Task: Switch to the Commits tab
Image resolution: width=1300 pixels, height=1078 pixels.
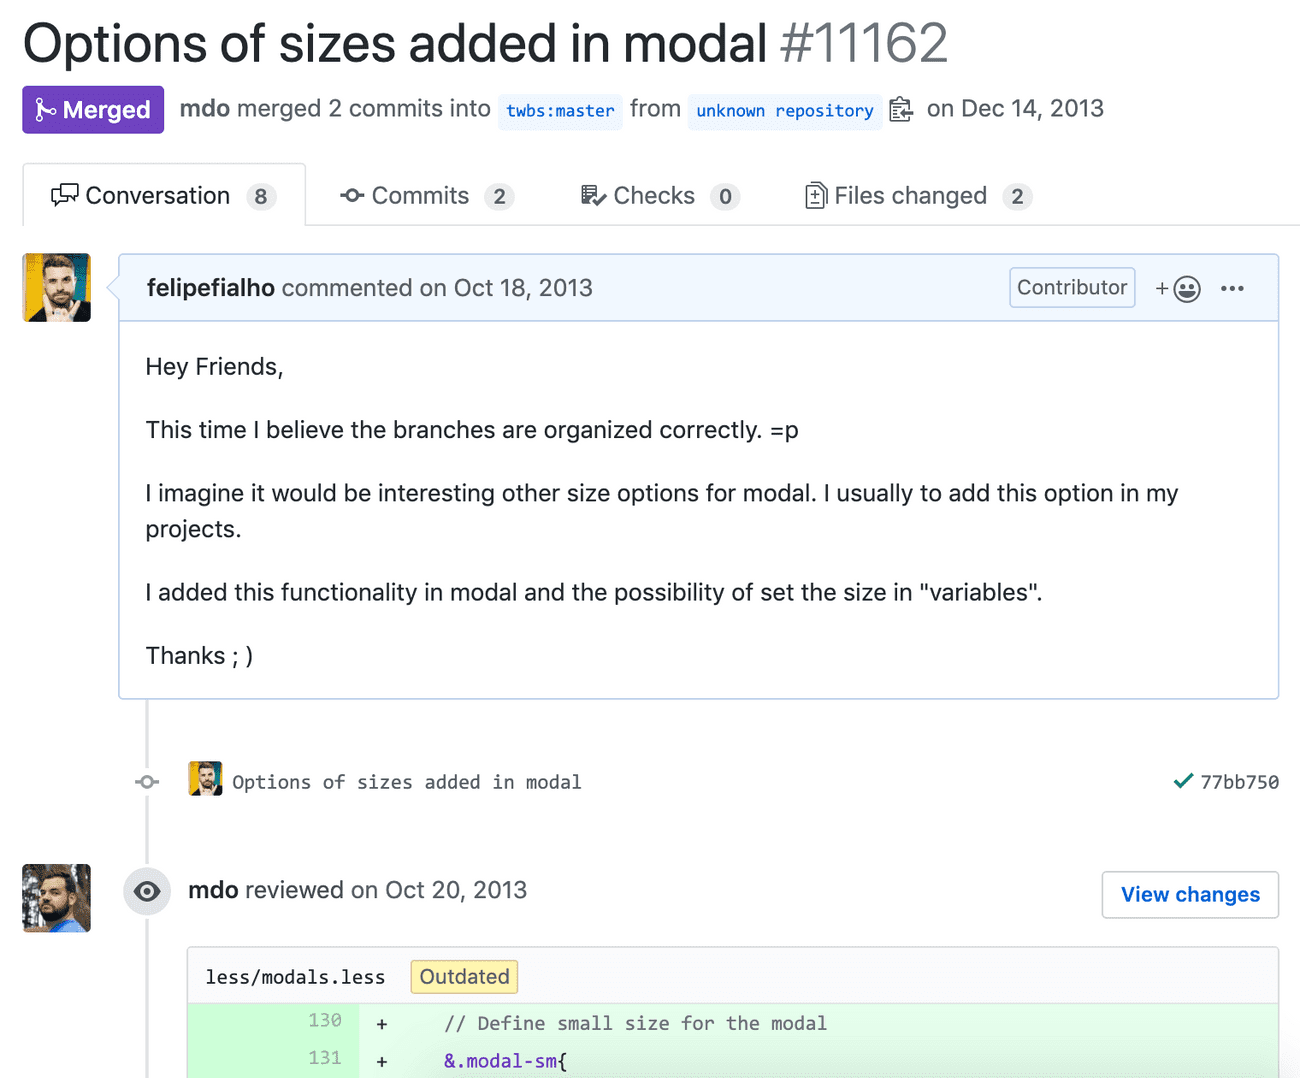Action: click(419, 196)
